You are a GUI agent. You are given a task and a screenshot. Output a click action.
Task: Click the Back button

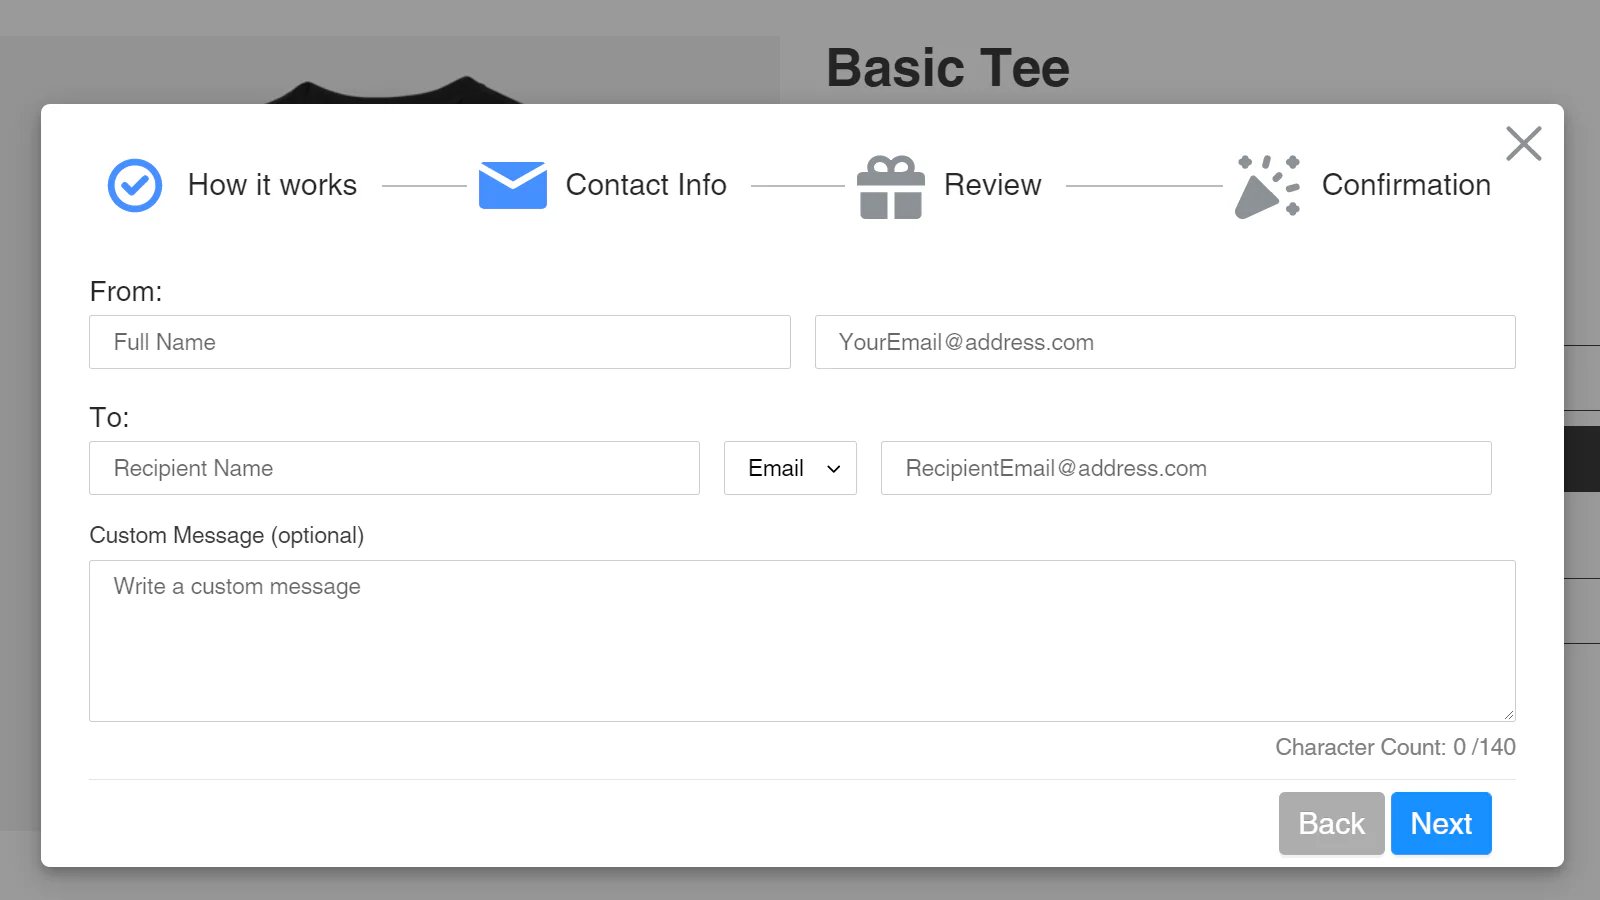(1331, 823)
